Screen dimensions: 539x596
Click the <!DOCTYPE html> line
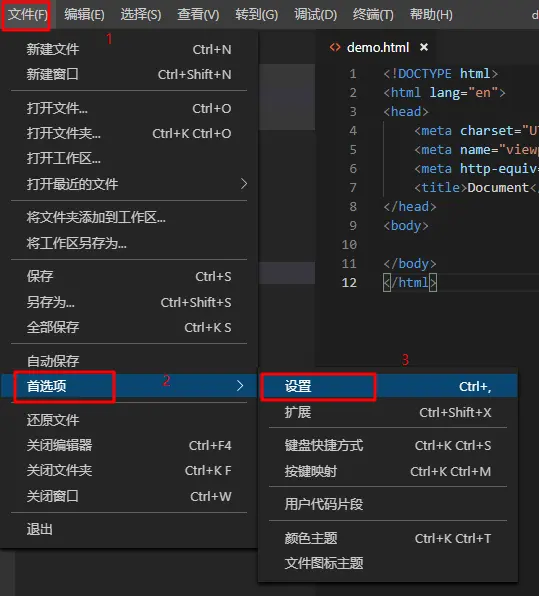441,74
